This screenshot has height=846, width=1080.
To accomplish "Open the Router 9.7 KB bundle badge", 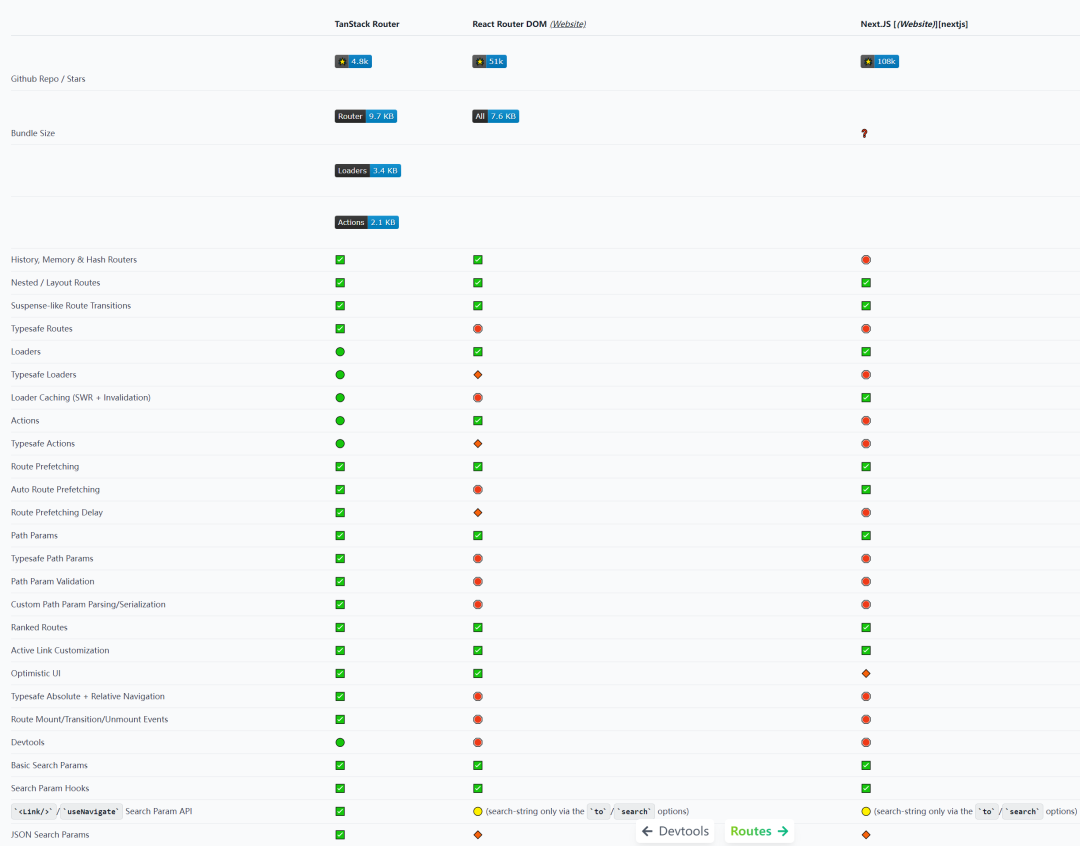I will 366,116.
